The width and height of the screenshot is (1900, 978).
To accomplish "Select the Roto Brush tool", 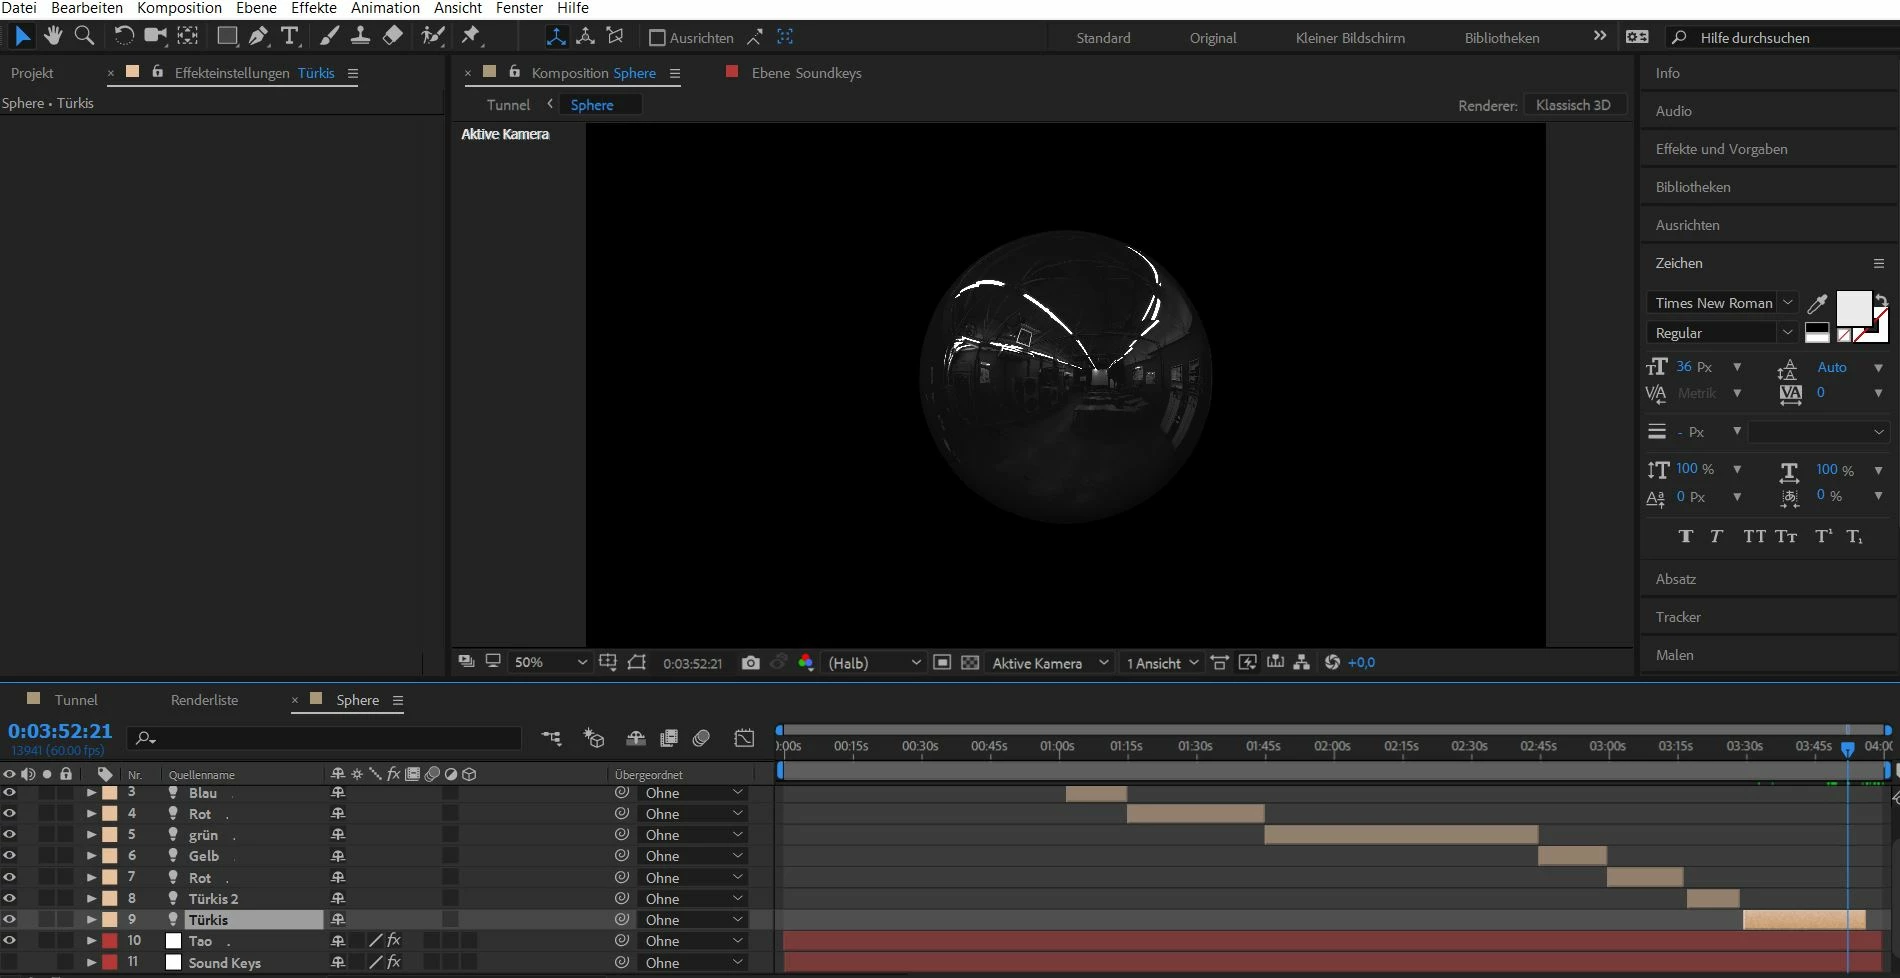I will tap(432, 37).
